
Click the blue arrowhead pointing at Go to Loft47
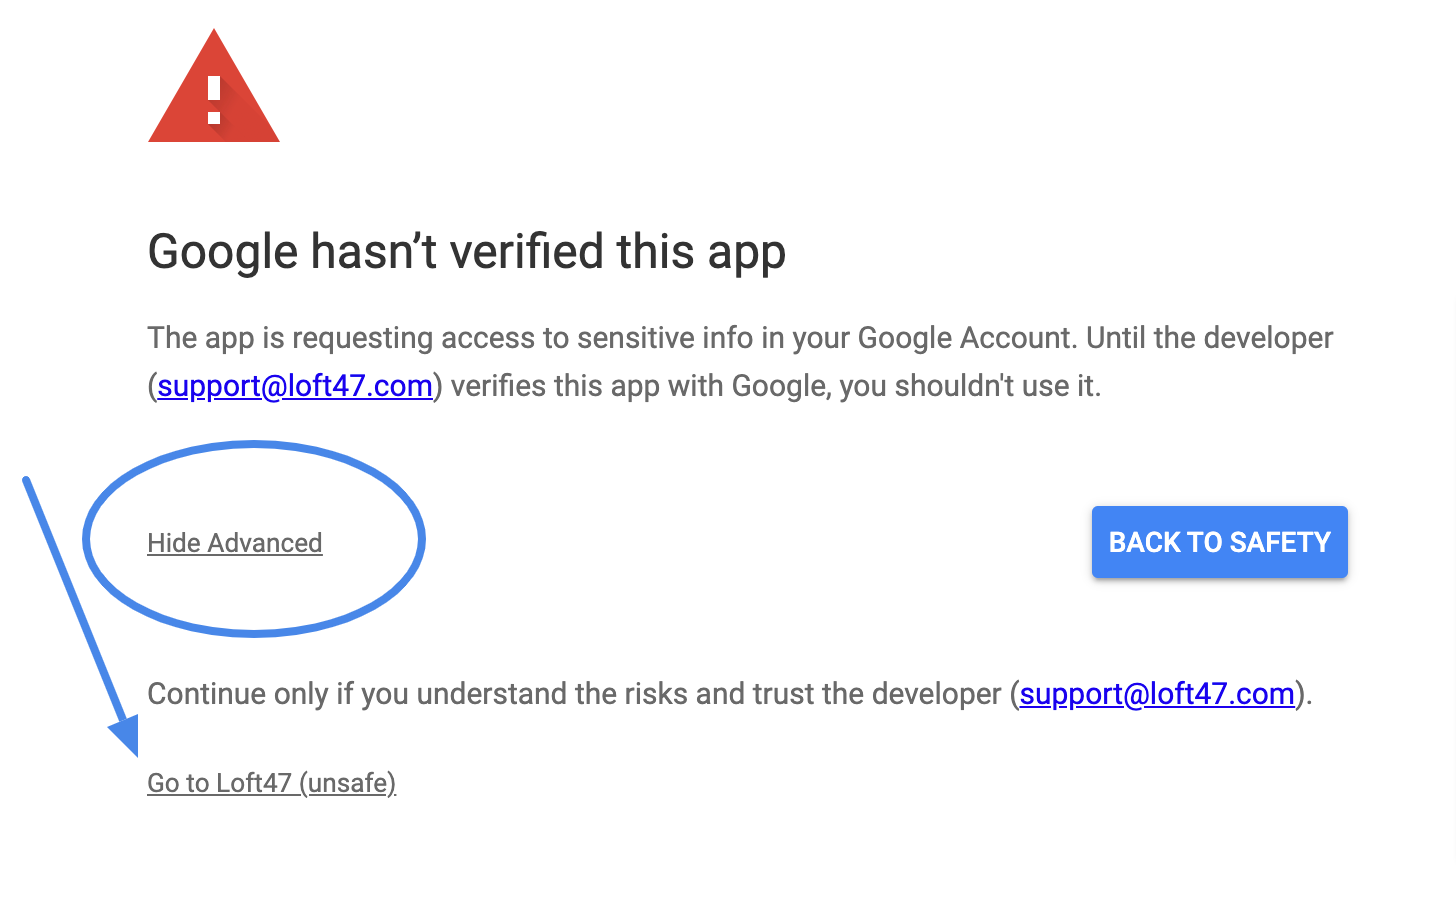pos(124,735)
